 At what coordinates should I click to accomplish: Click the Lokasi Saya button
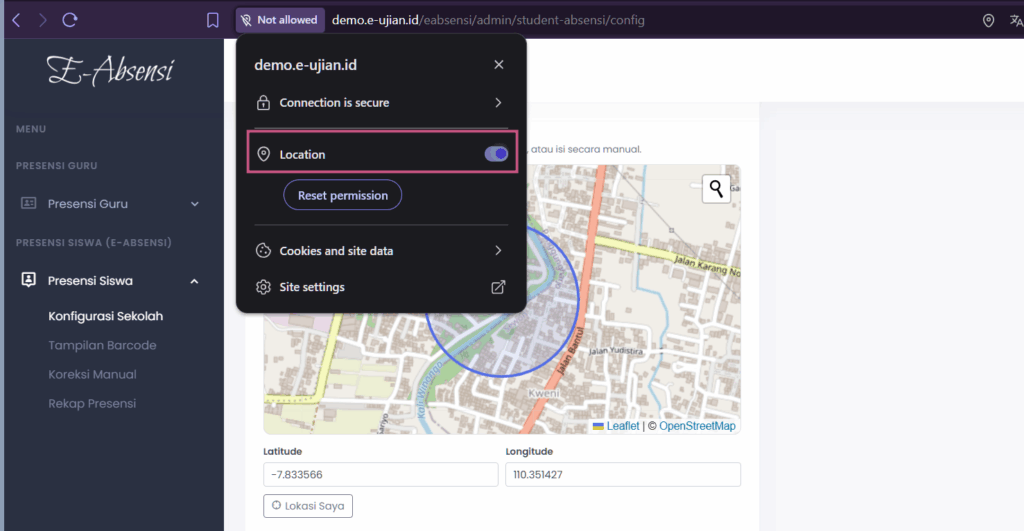[308, 506]
